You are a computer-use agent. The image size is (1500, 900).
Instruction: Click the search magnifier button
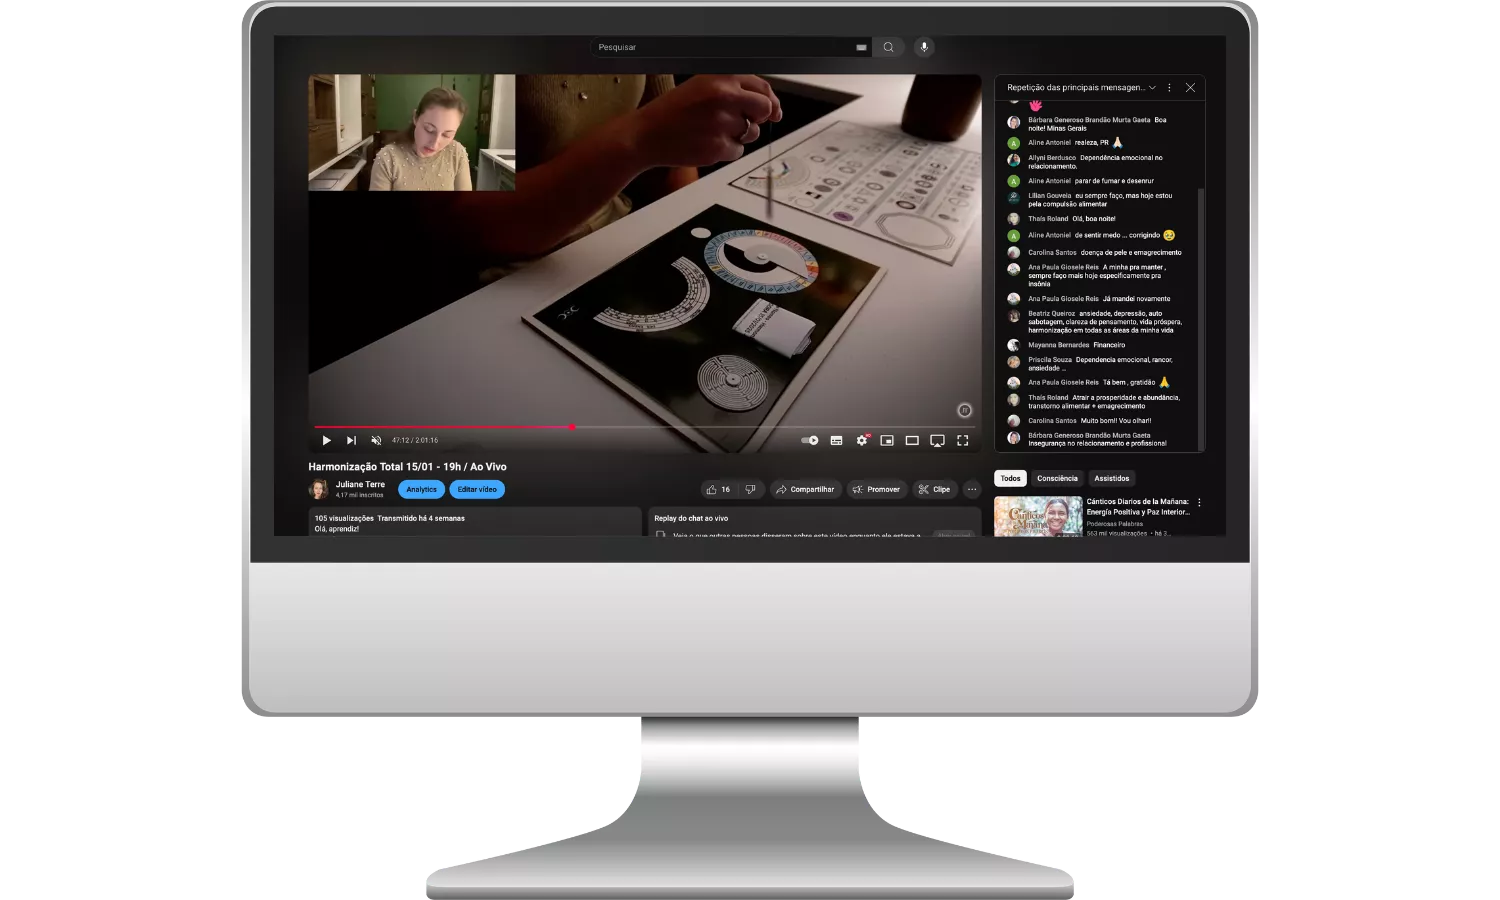888,47
